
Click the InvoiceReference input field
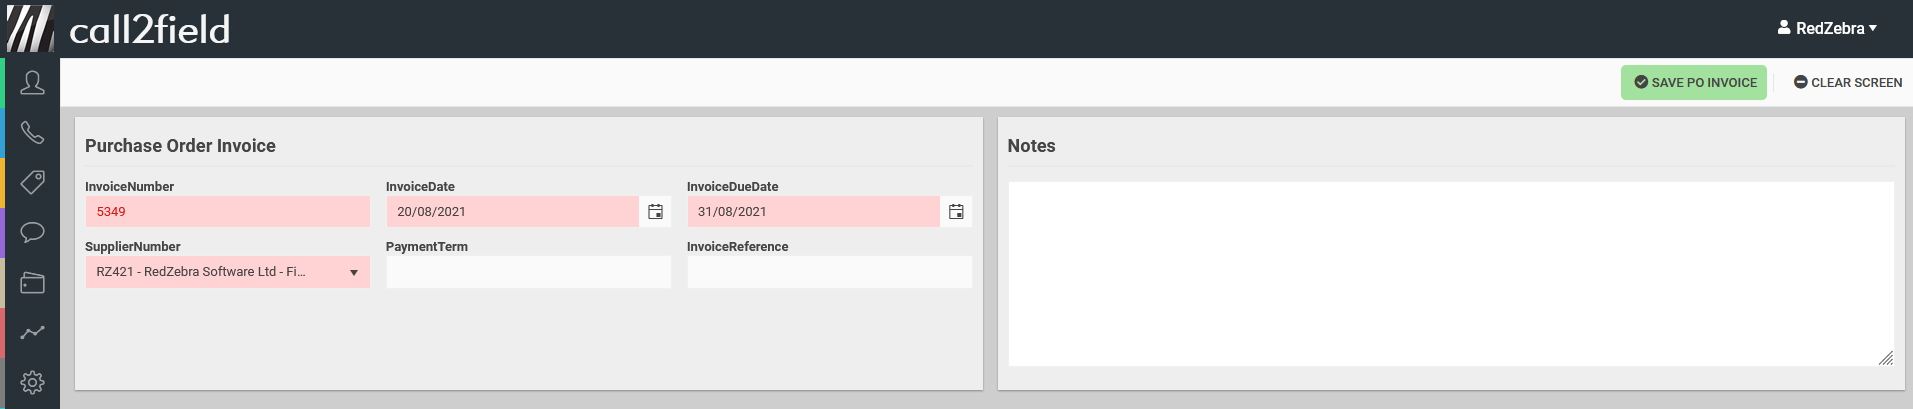click(829, 272)
